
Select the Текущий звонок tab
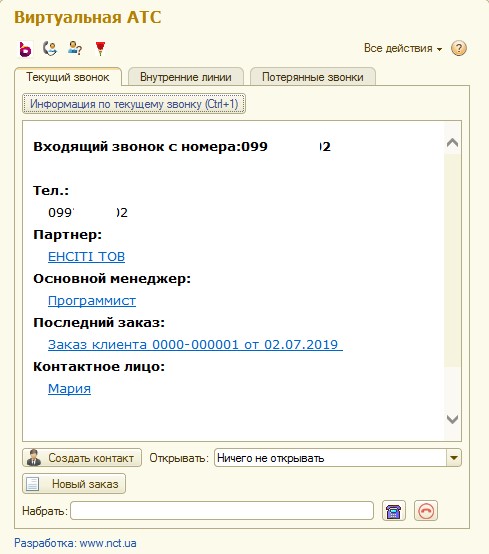pos(68,77)
